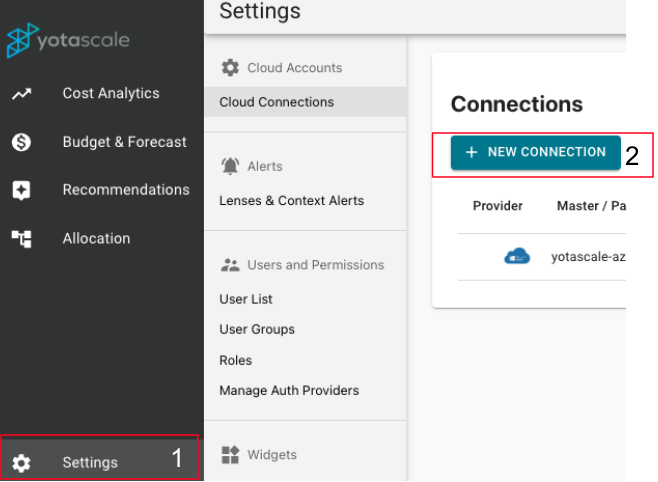
Task: Open the Allocation sidebar item
Action: (96, 238)
